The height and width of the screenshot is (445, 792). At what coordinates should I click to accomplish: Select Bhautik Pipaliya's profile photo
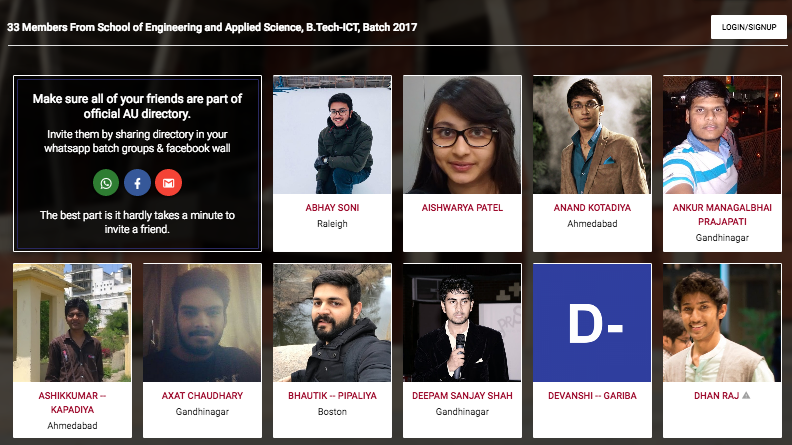tap(332, 323)
